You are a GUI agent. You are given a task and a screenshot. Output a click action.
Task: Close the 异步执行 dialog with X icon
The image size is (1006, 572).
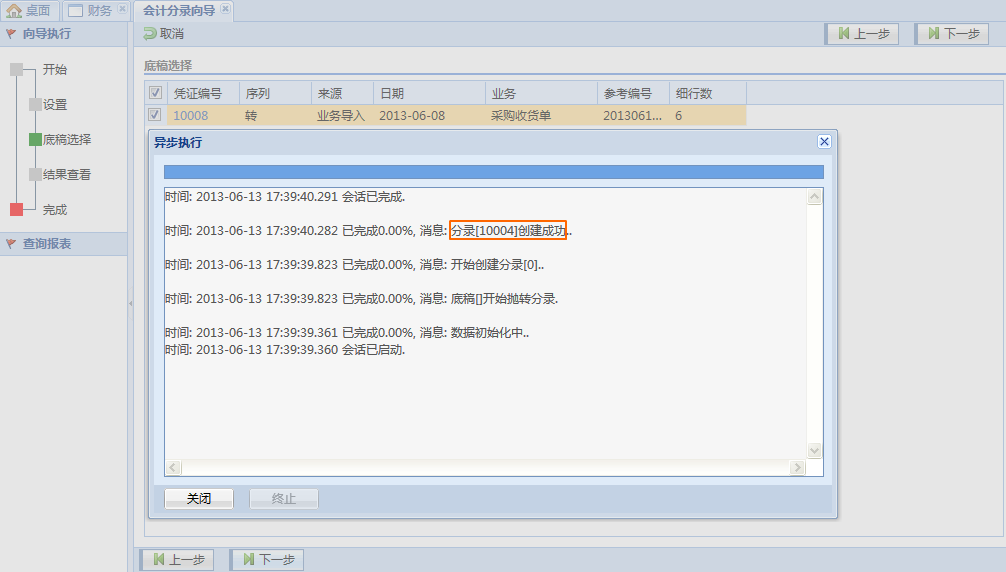click(824, 142)
